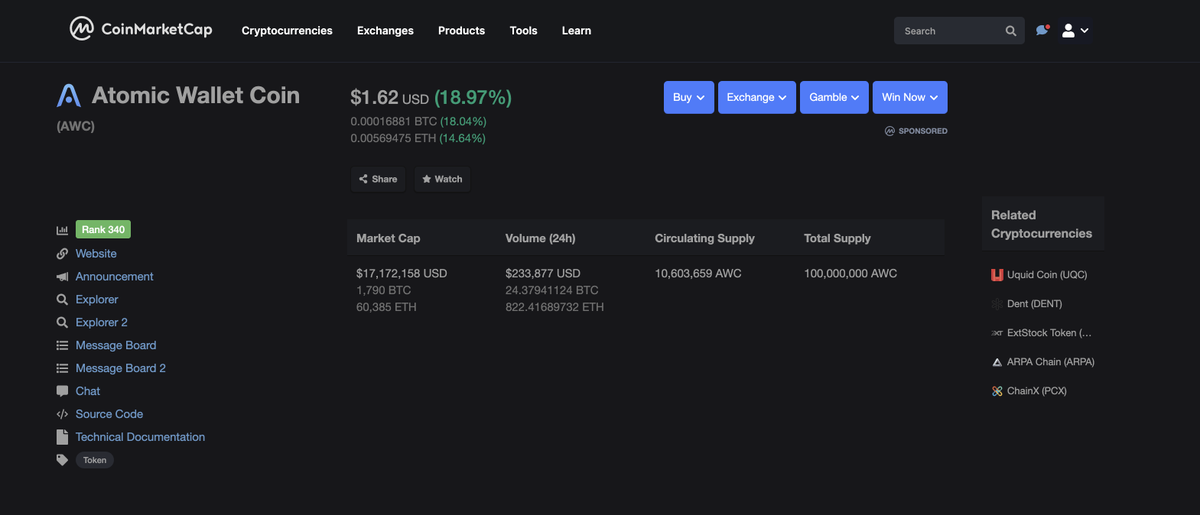1200x515 pixels.
Task: Open the Products menu
Action: pos(461,31)
